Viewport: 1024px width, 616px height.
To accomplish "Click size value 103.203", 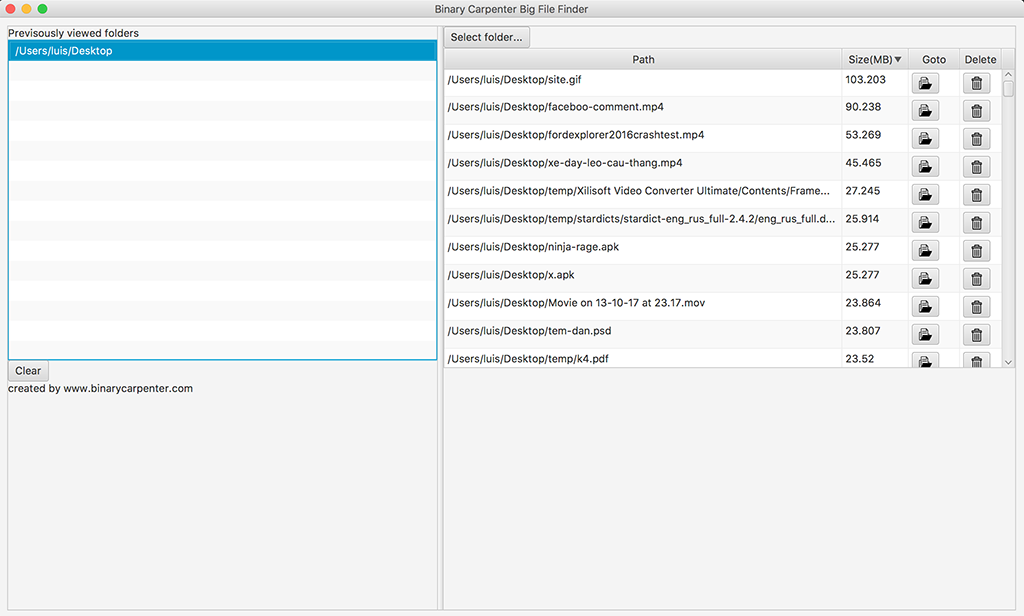I will tap(865, 80).
